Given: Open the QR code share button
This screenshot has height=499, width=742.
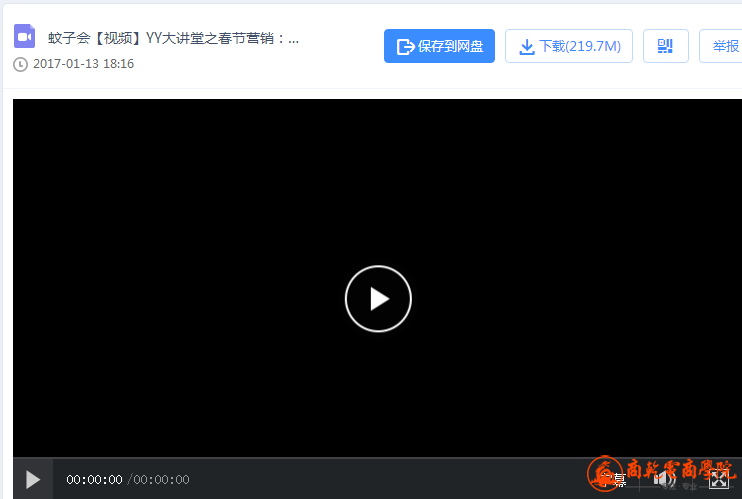Looking at the screenshot, I should (x=665, y=46).
